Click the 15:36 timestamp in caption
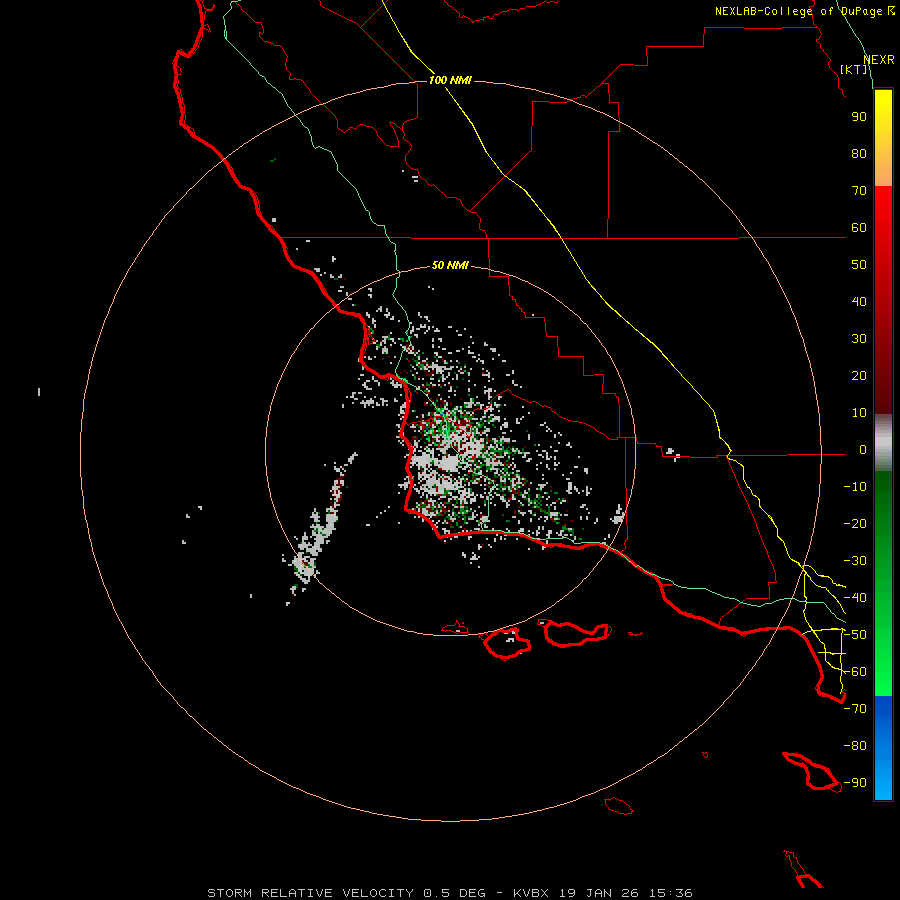Screen dimensions: 900x900 [x=671, y=893]
